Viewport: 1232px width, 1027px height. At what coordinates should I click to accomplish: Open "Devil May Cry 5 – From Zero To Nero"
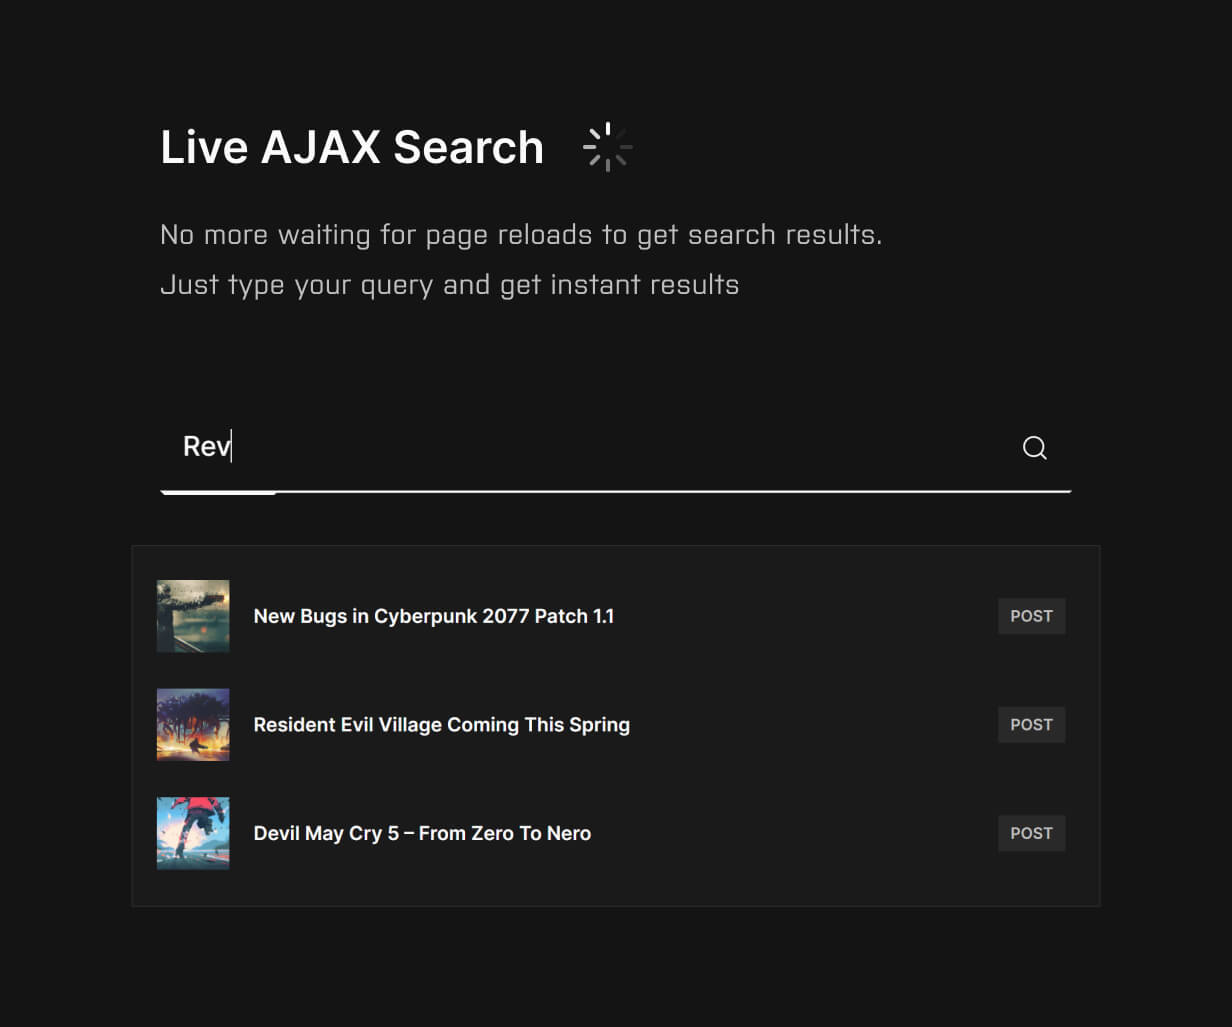pos(422,833)
